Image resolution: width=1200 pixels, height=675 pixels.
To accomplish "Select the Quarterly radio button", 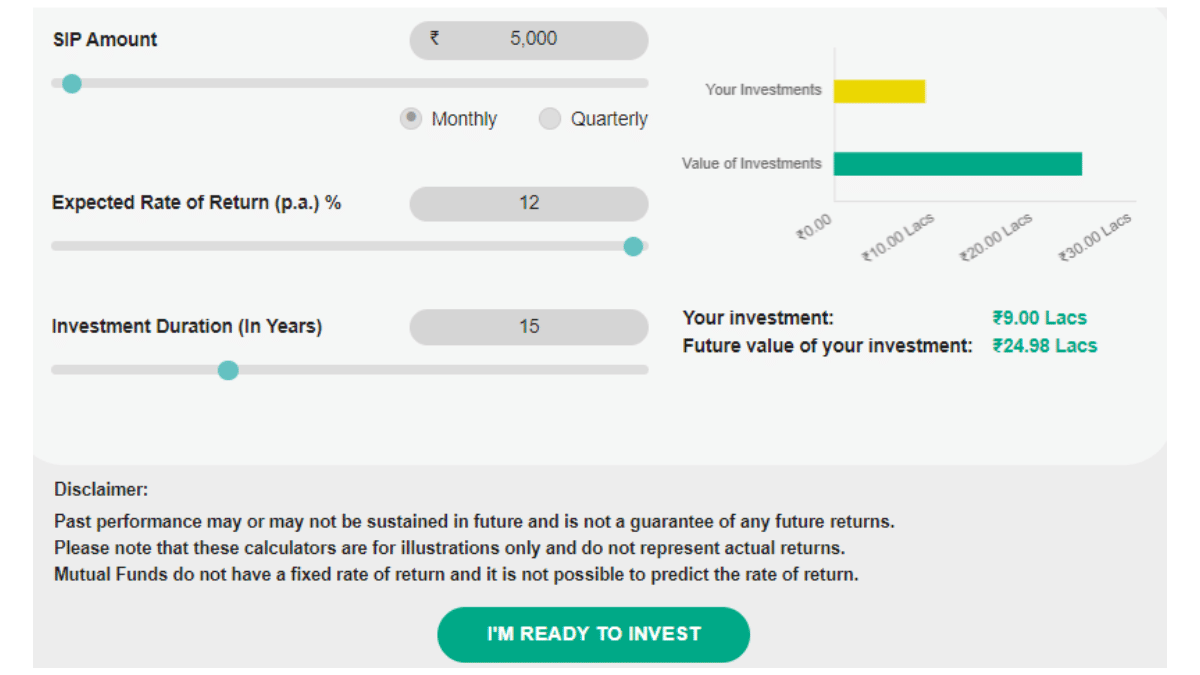I will coord(550,119).
